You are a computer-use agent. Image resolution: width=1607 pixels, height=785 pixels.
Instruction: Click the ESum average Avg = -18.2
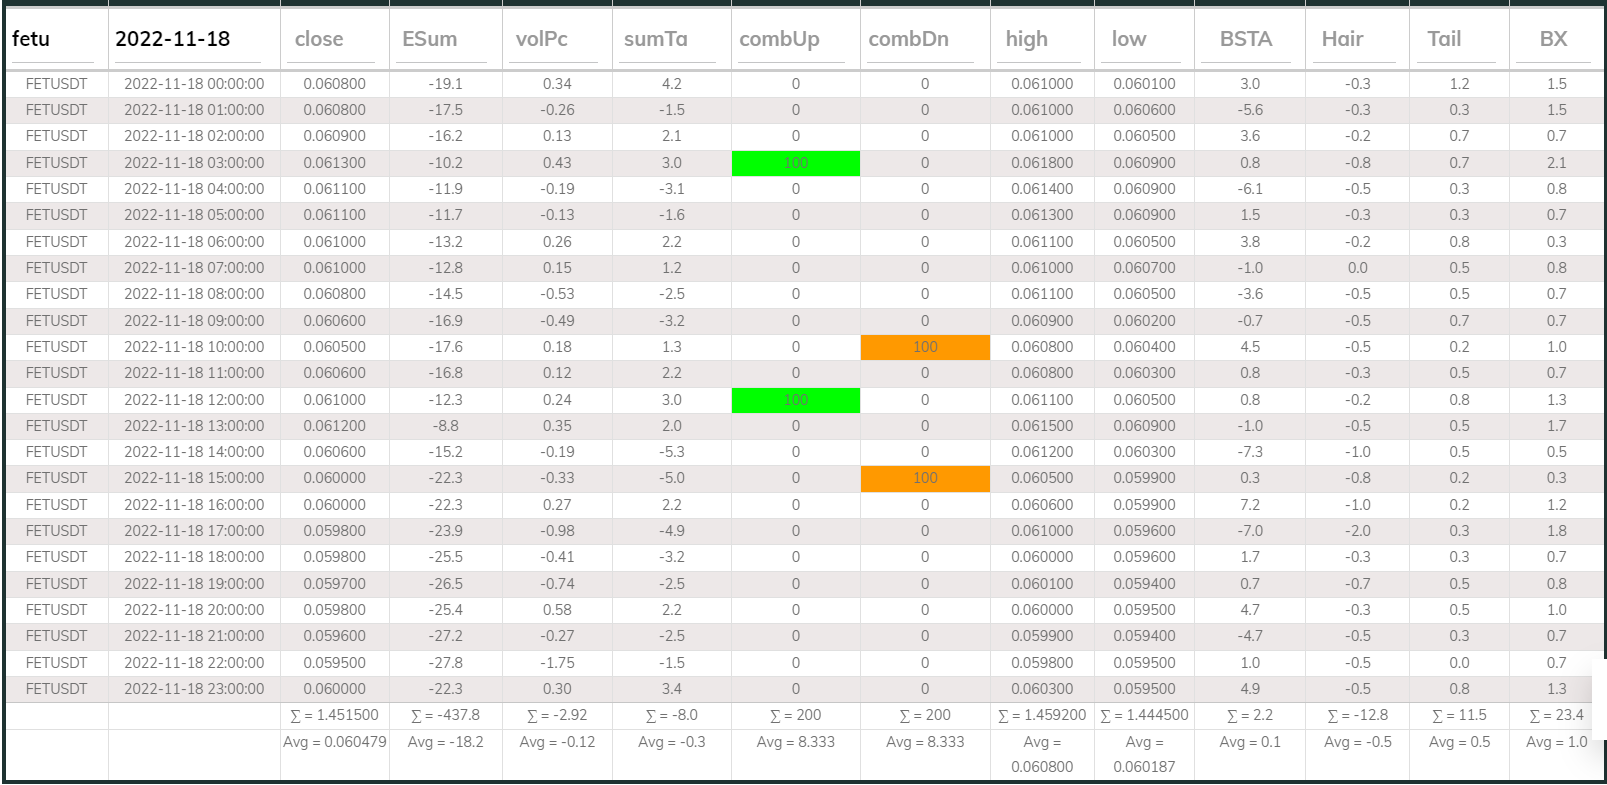pos(445,742)
